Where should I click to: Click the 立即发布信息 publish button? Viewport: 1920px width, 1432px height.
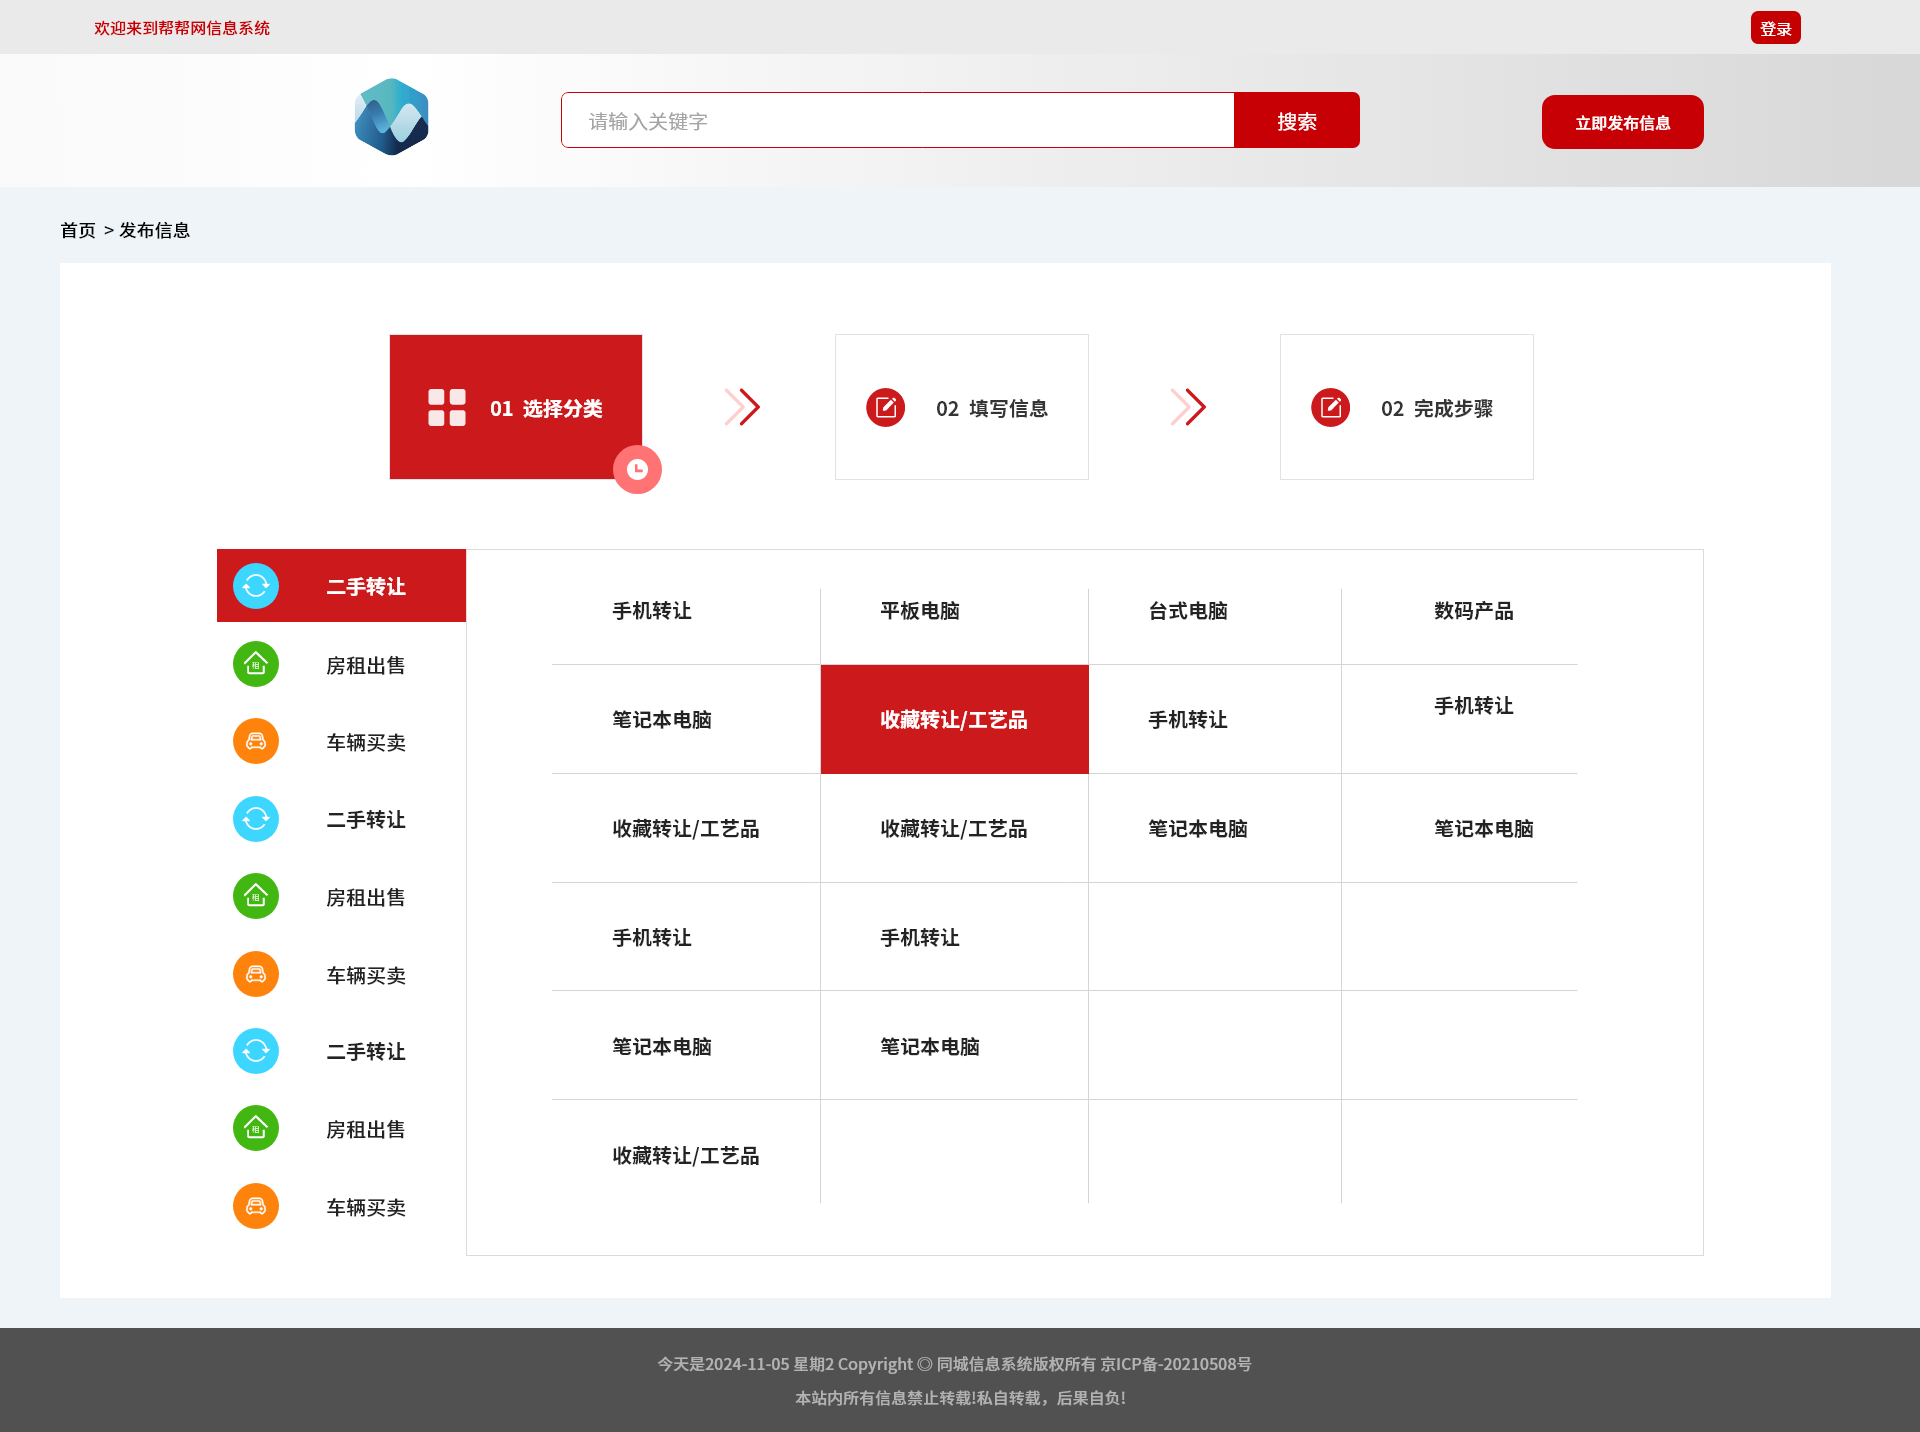(1622, 122)
